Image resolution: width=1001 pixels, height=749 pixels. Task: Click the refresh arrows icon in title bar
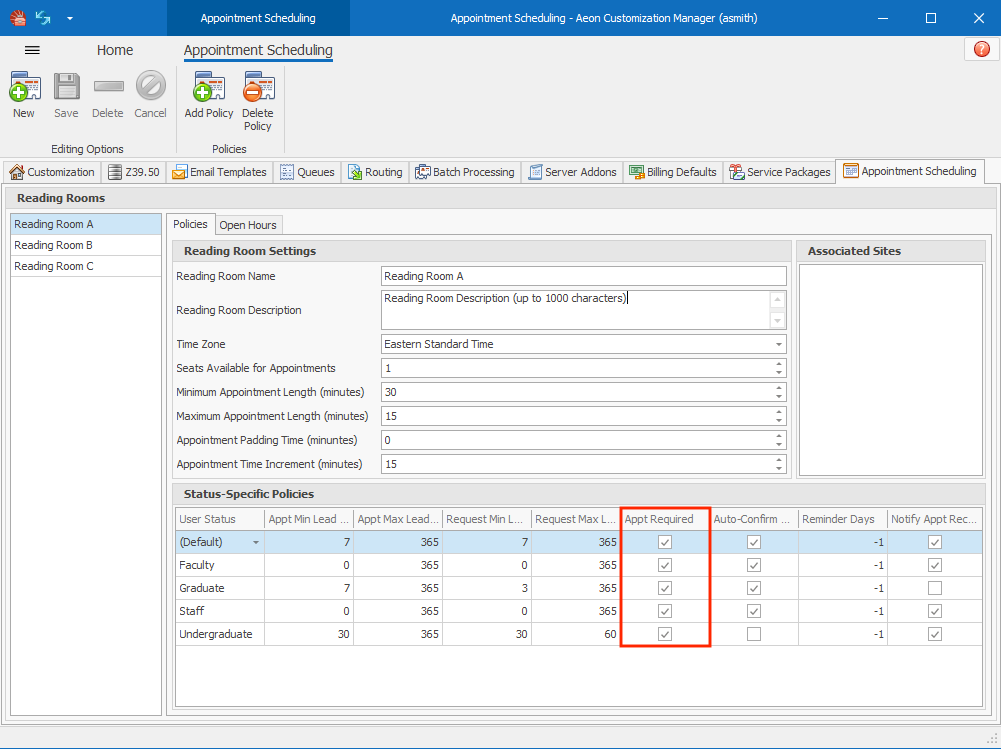click(43, 18)
